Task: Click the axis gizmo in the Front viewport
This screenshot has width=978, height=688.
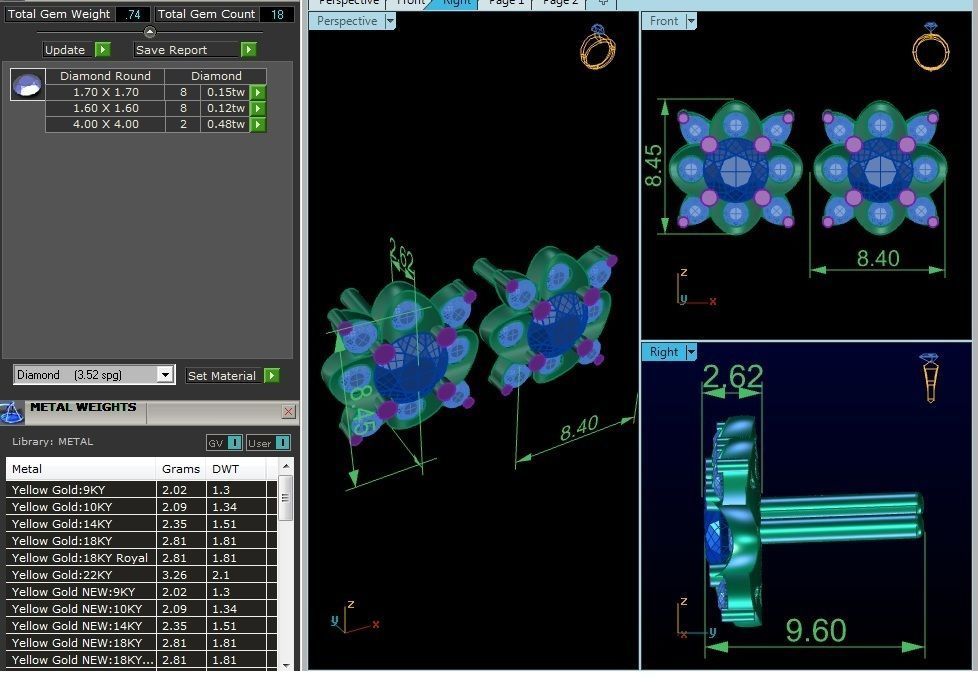Action: click(695, 288)
